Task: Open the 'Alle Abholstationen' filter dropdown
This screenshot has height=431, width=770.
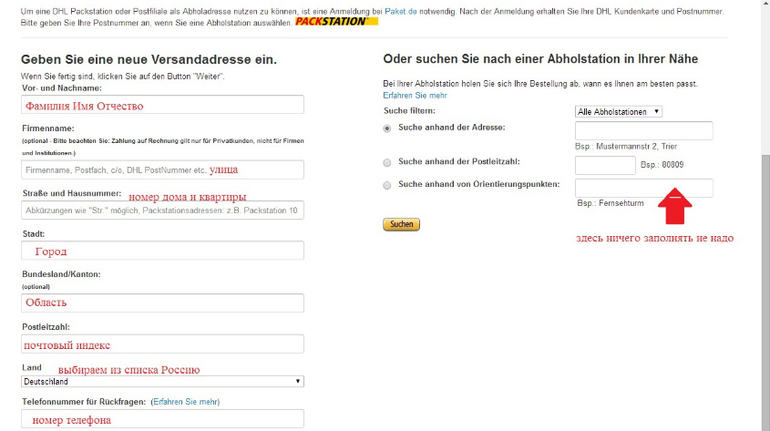Action: (x=618, y=112)
